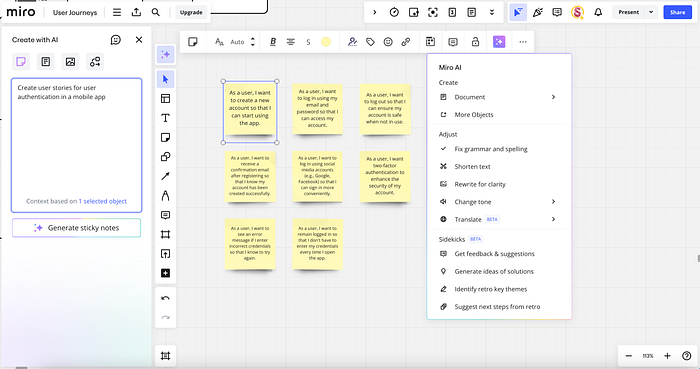700x369 pixels.
Task: Click the Upgrade button
Action: point(191,12)
